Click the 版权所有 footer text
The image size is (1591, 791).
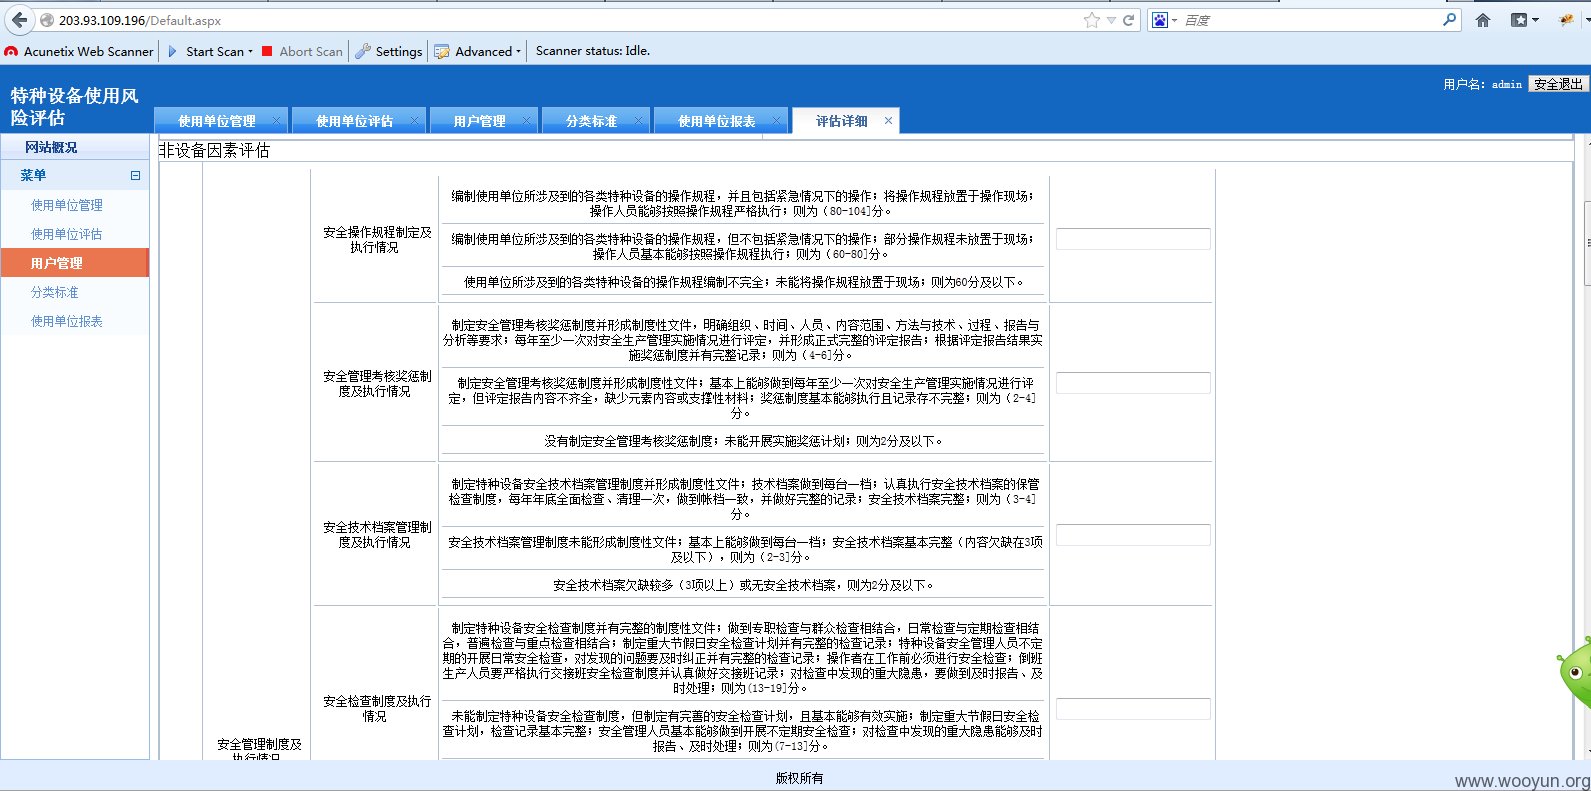[799, 778]
